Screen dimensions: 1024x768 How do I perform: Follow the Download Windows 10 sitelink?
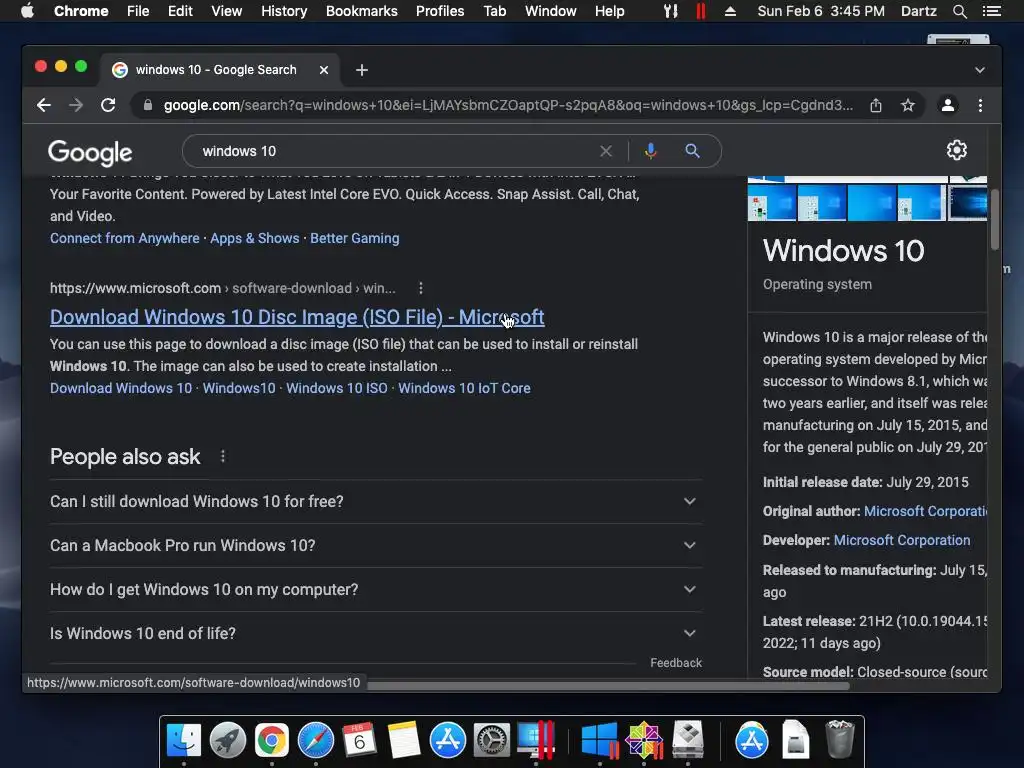(x=121, y=388)
